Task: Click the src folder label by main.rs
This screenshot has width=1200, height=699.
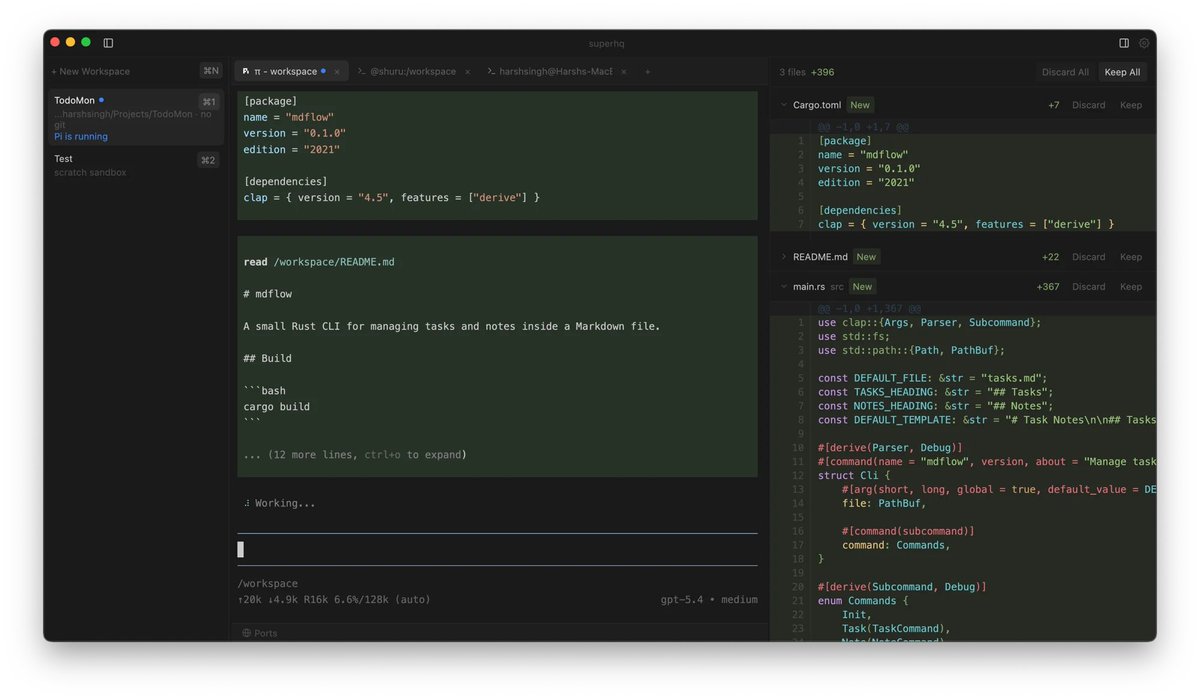Action: point(837,287)
